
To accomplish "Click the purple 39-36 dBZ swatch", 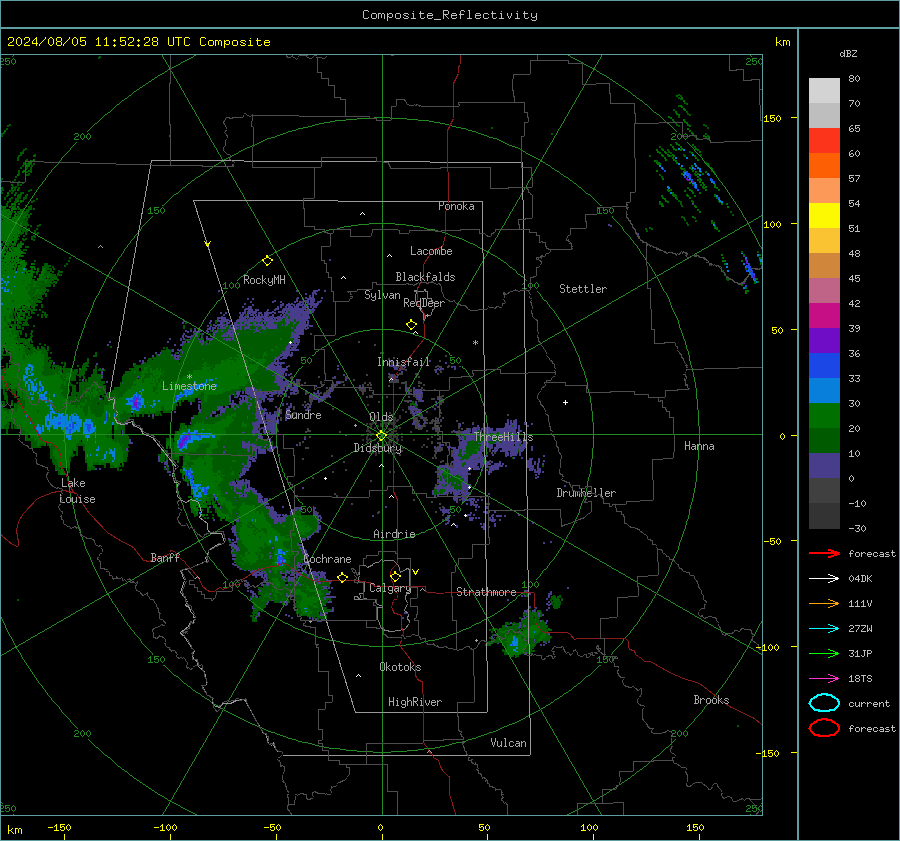I will click(824, 341).
